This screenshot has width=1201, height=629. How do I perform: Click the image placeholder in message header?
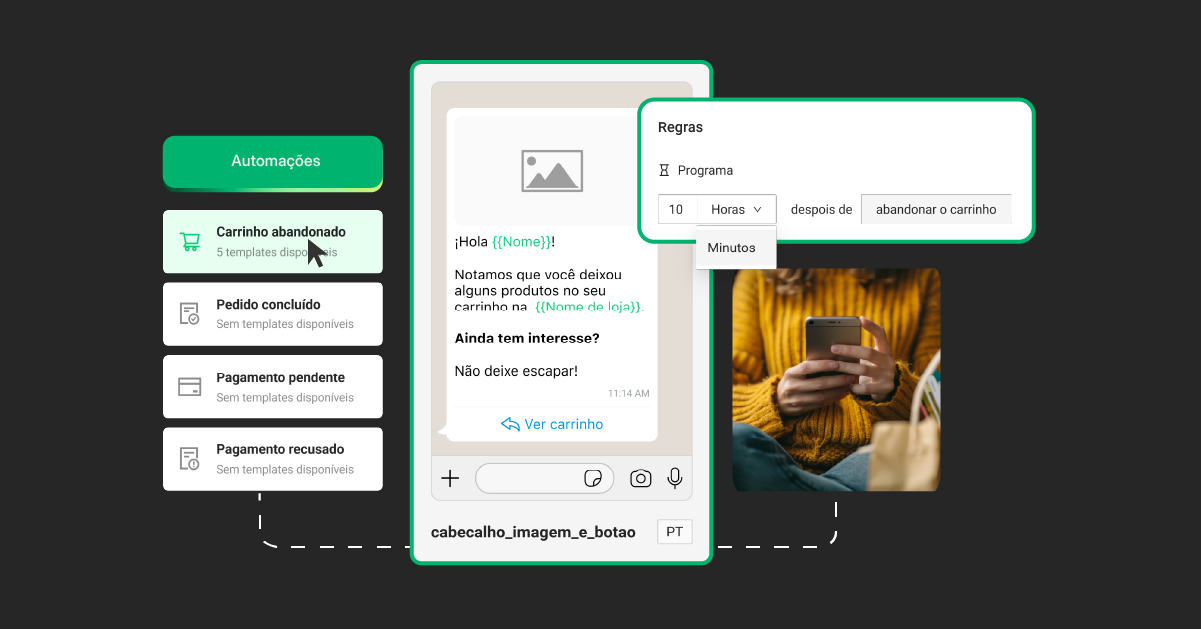tap(552, 171)
